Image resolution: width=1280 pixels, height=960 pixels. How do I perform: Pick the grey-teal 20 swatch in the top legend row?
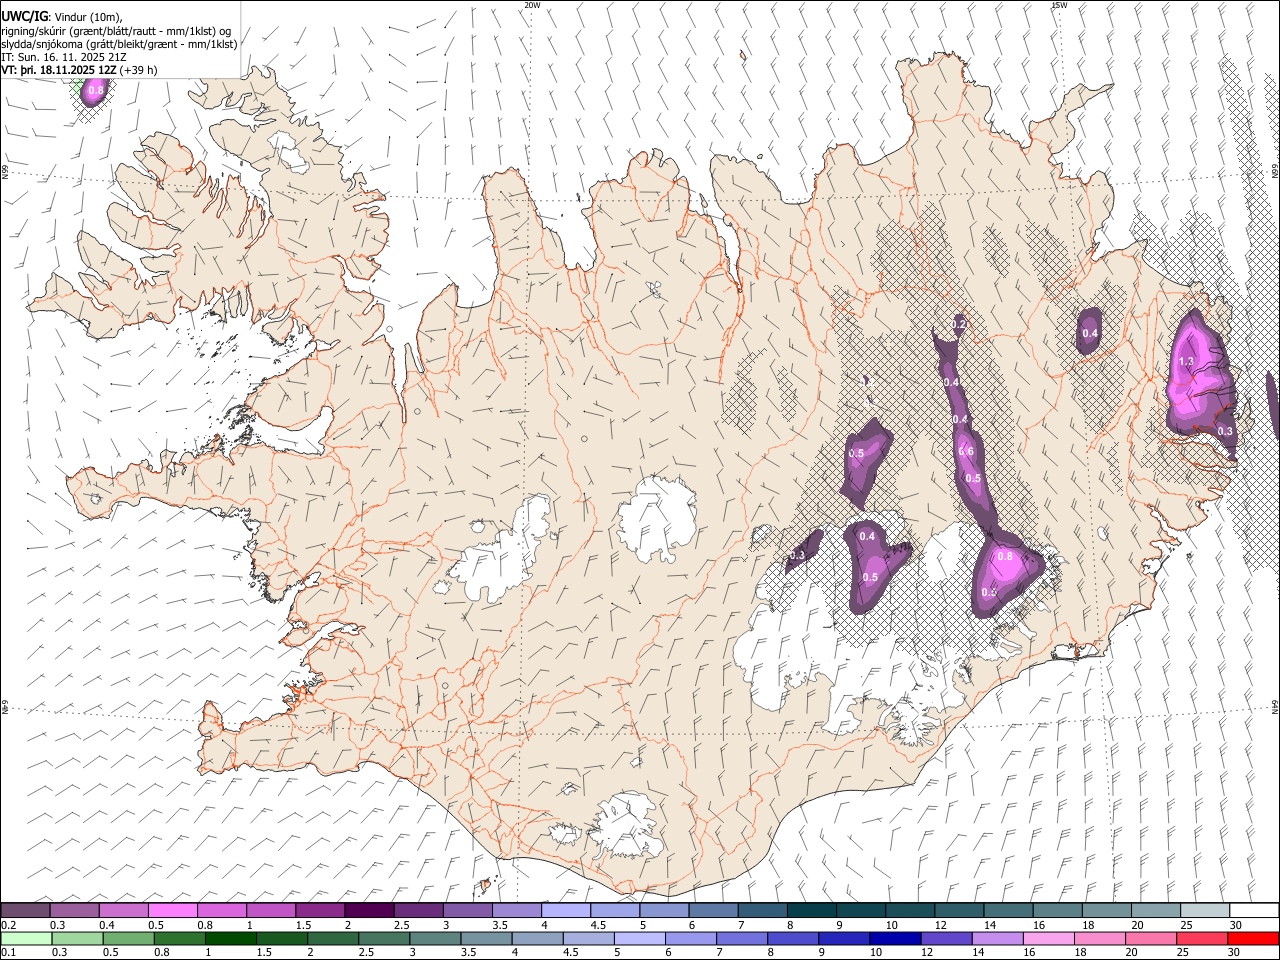[x=1155, y=910]
